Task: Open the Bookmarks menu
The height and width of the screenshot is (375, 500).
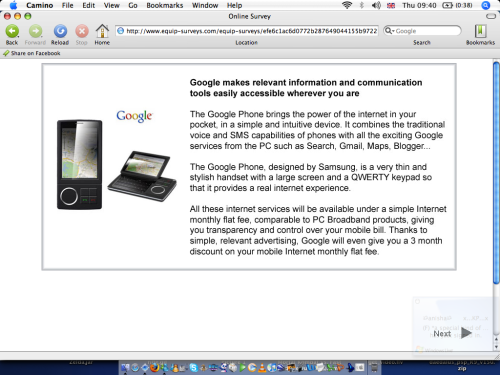Action: [x=165, y=5]
